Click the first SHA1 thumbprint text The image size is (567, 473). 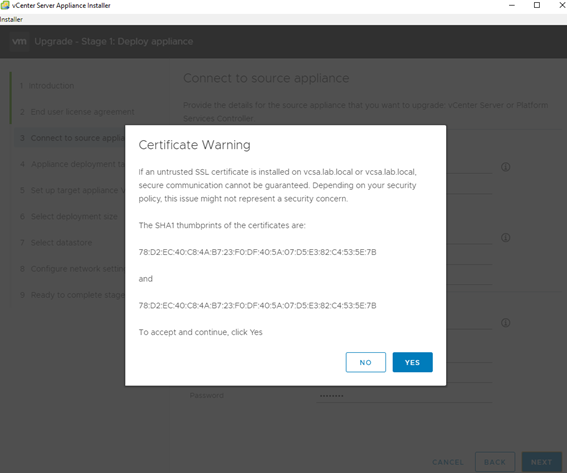(257, 252)
